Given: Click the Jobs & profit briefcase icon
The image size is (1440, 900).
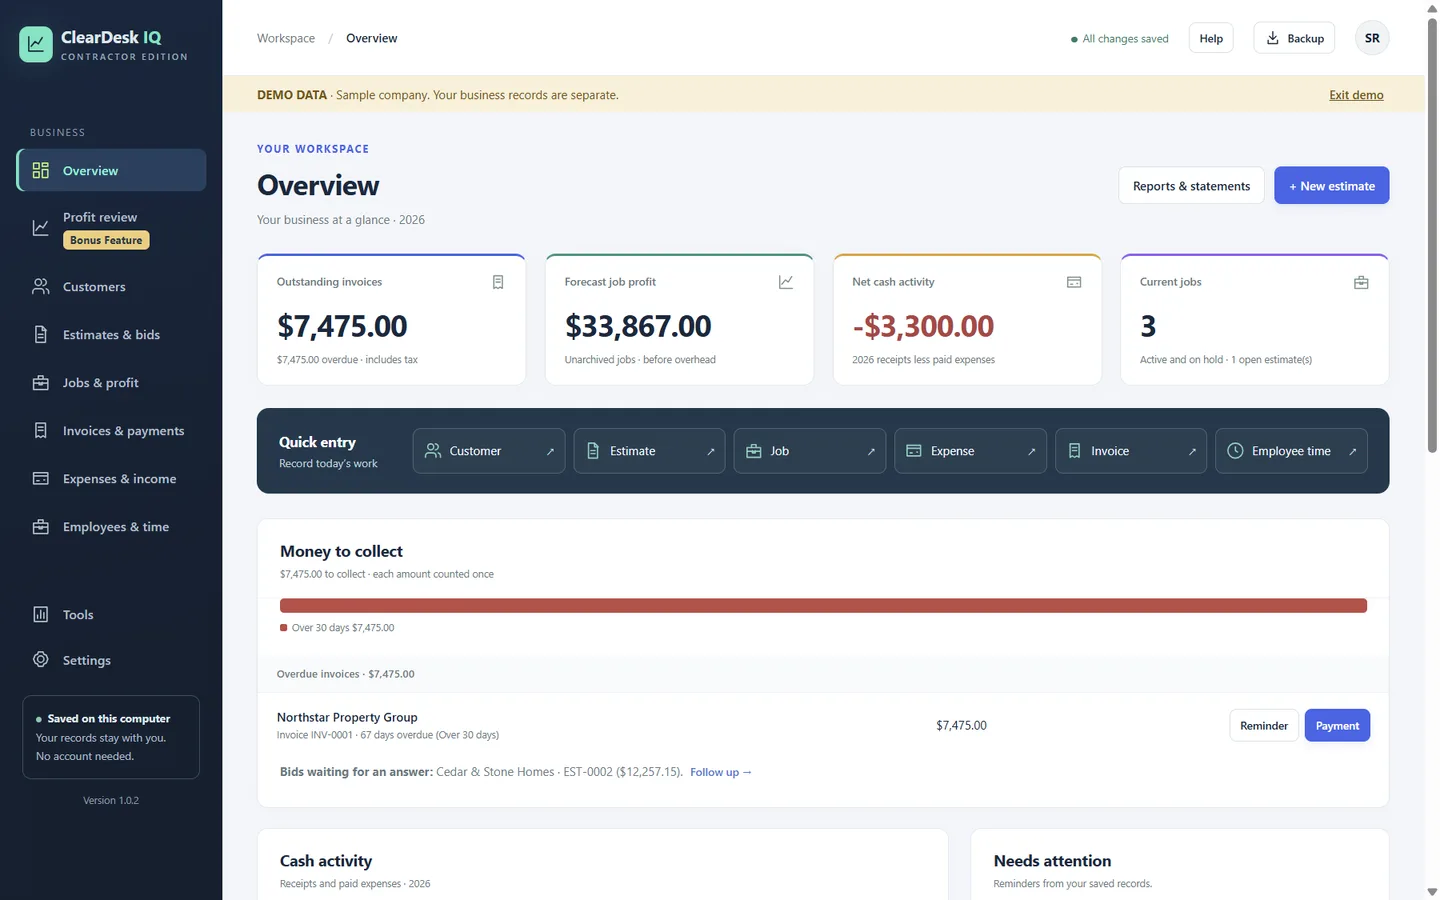Looking at the screenshot, I should click(41, 383).
